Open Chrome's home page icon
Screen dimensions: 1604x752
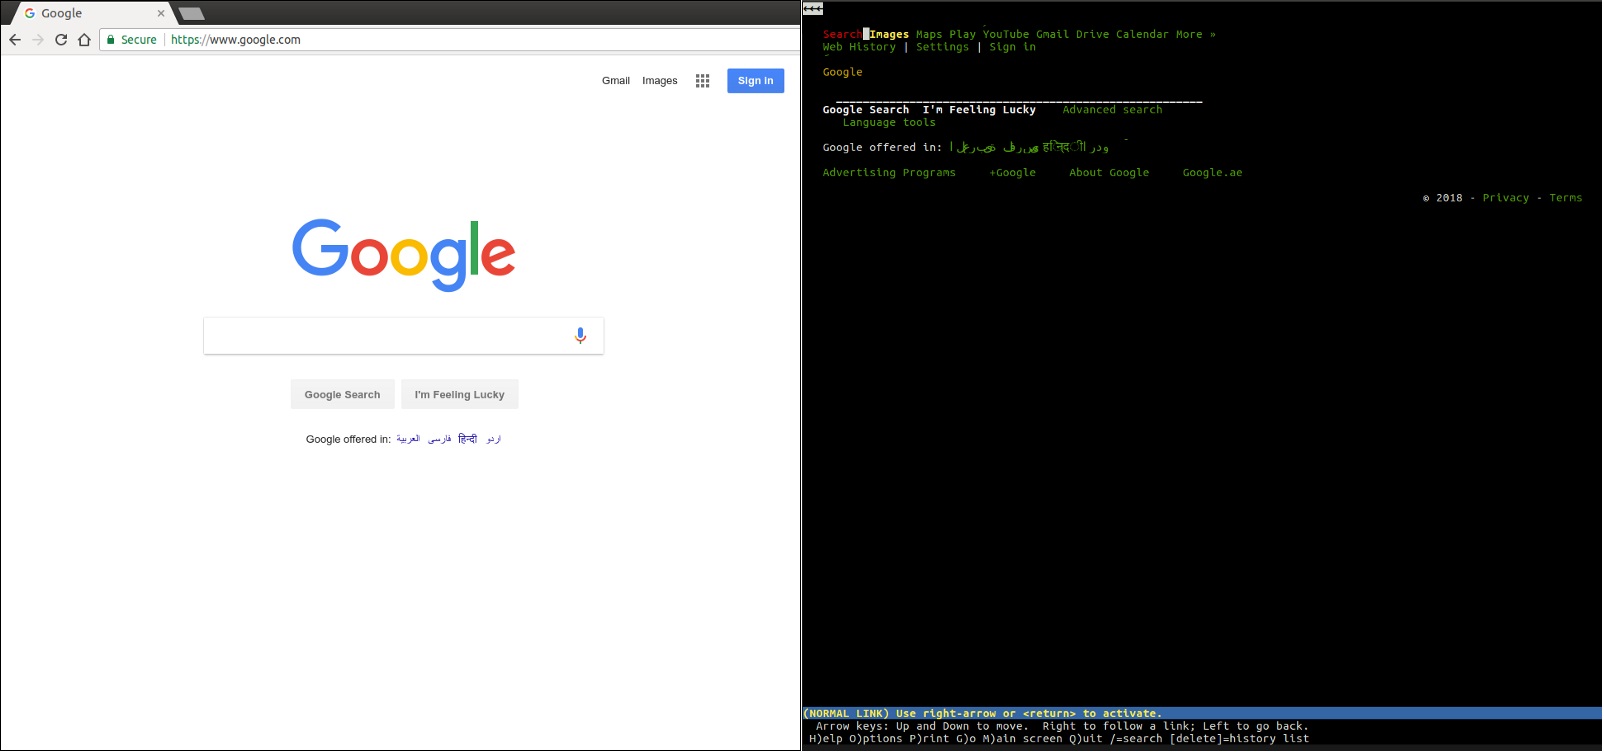coord(84,40)
